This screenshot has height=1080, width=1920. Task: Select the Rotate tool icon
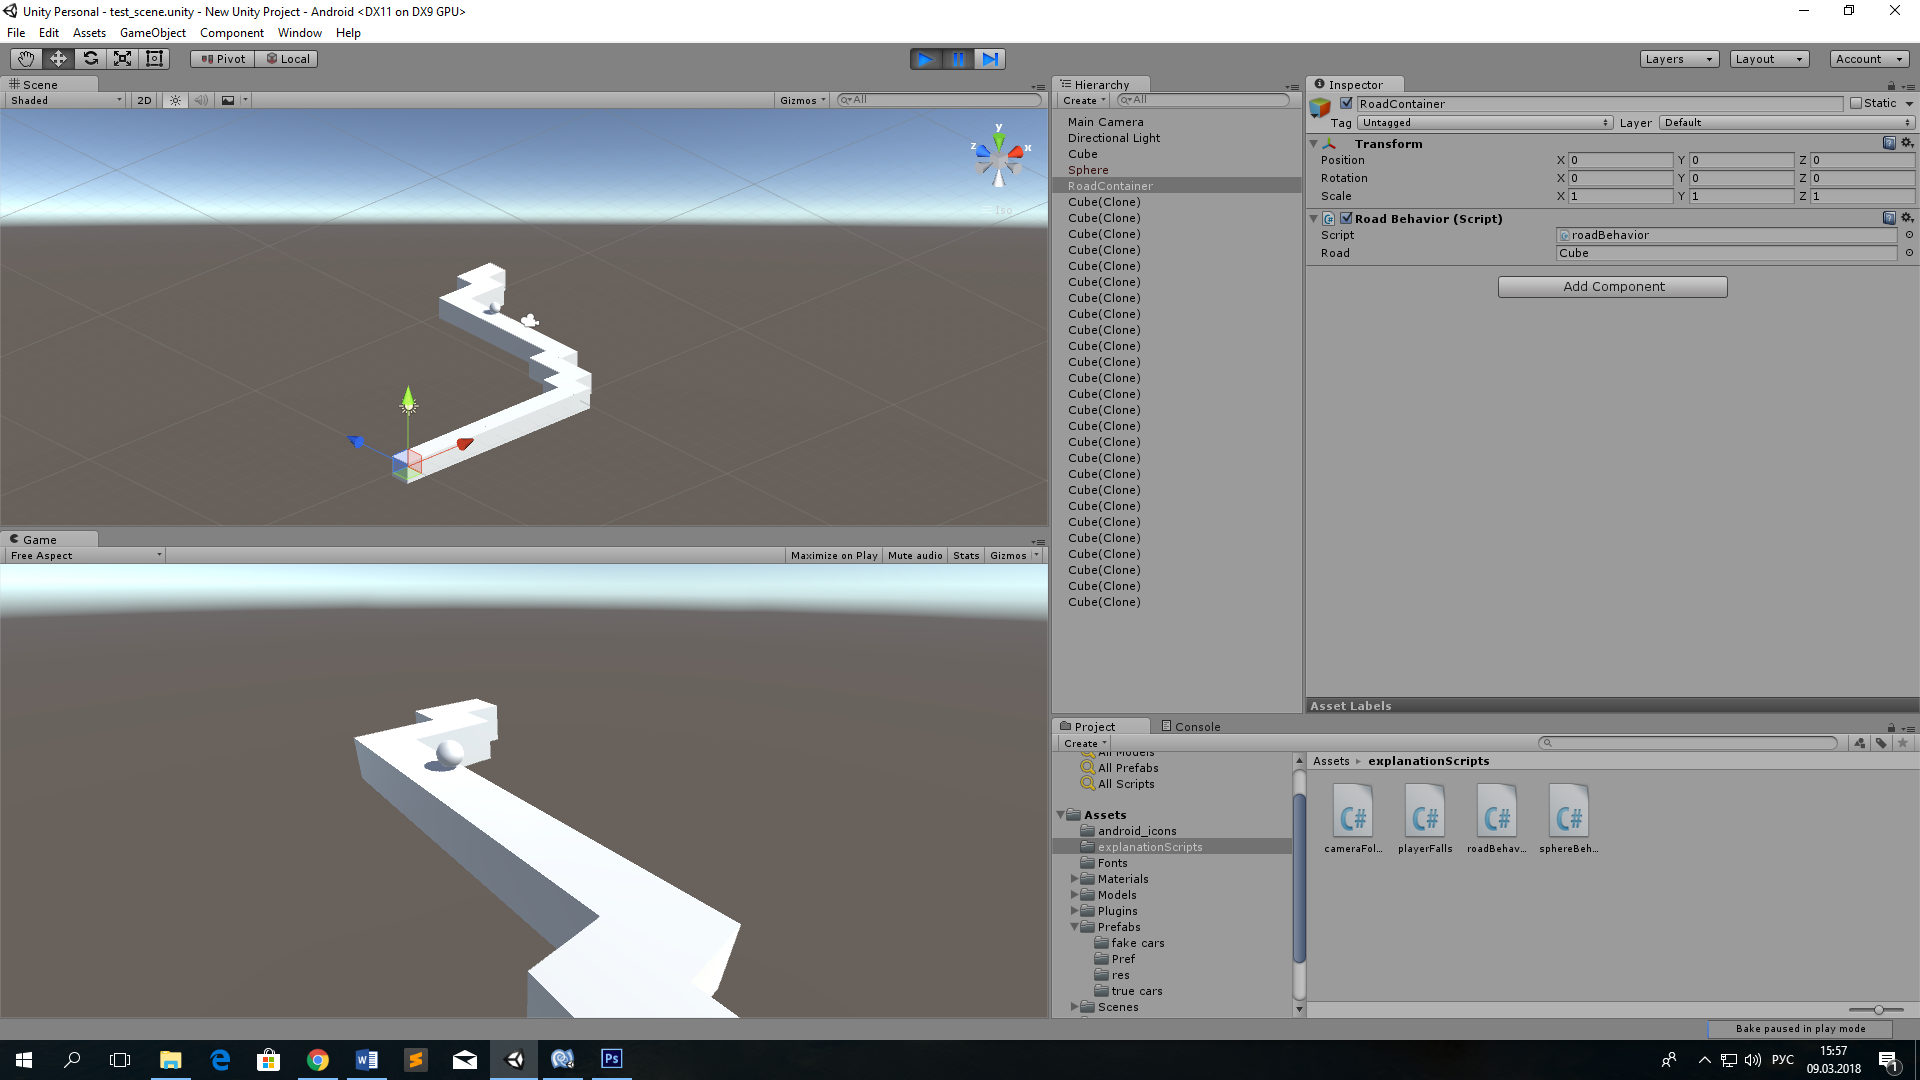90,58
